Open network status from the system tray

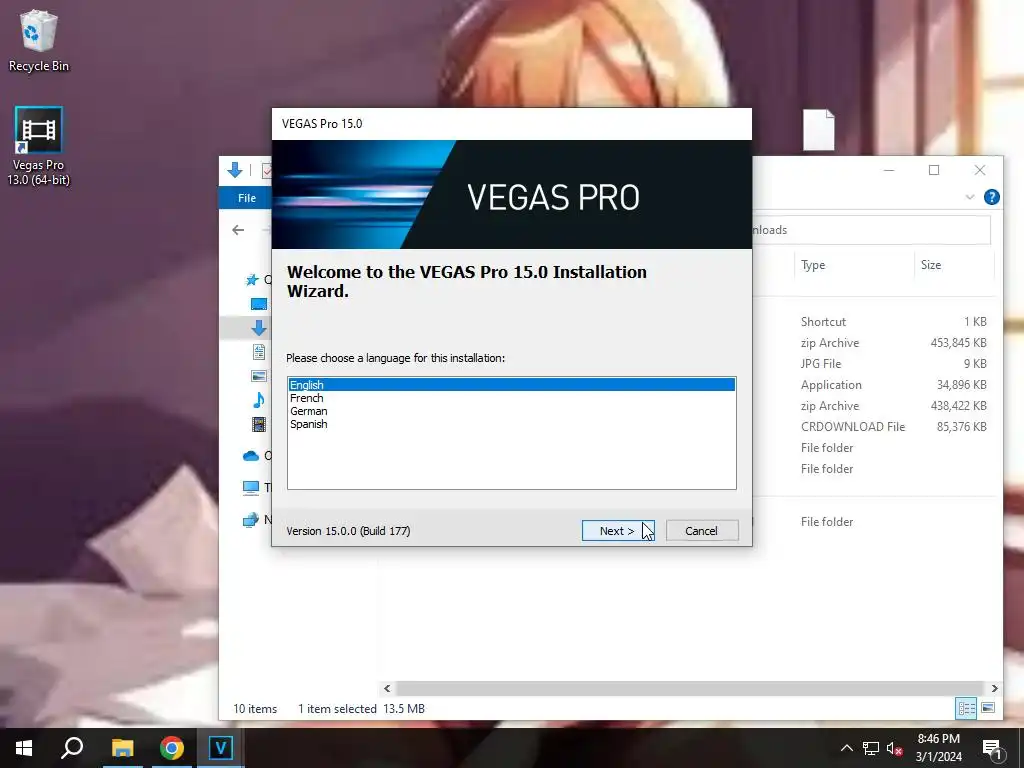(x=871, y=748)
